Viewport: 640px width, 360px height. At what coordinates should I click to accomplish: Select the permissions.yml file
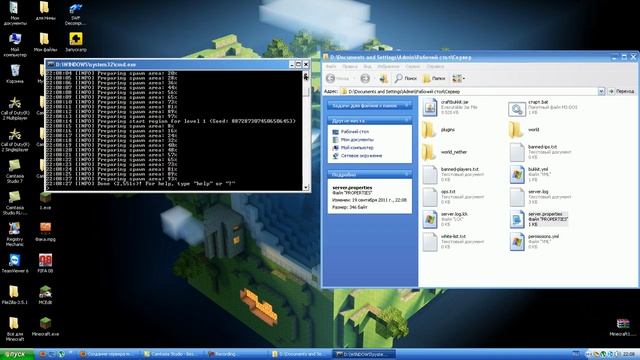(x=534, y=242)
